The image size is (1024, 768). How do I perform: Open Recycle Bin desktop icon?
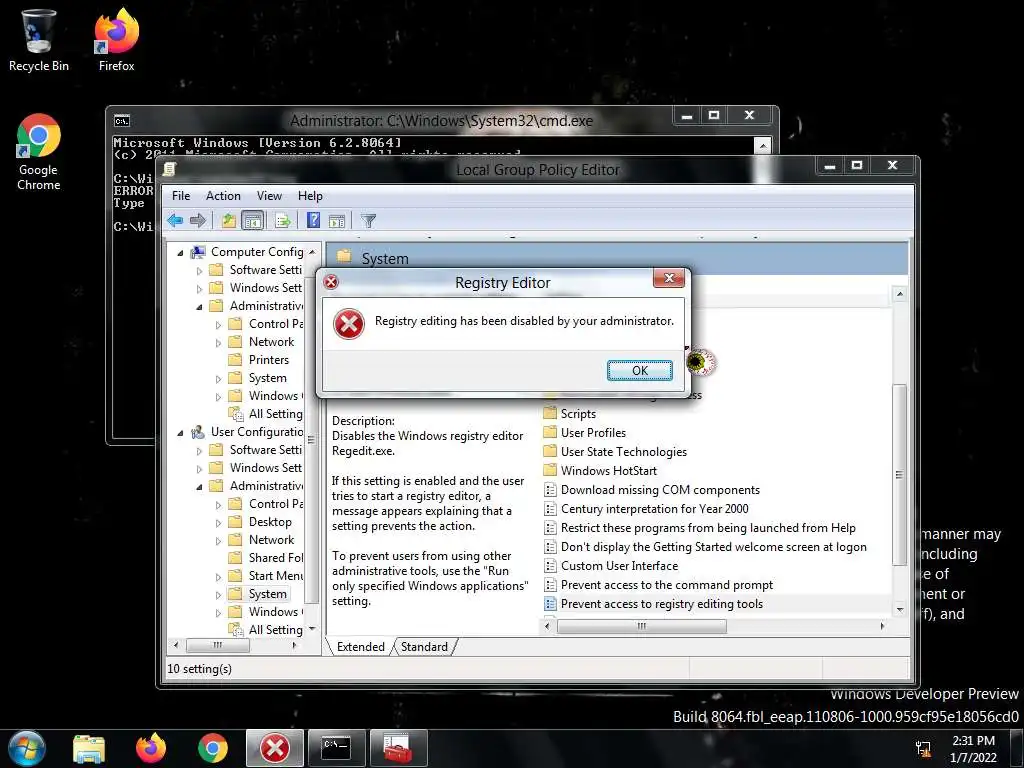38,39
